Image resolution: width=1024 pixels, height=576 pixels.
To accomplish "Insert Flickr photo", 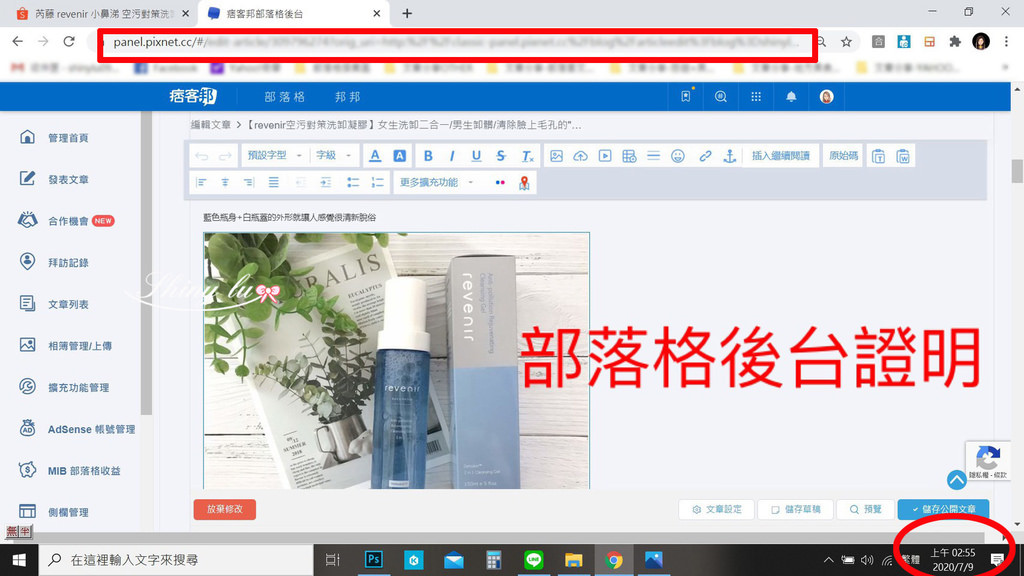I will pos(500,183).
